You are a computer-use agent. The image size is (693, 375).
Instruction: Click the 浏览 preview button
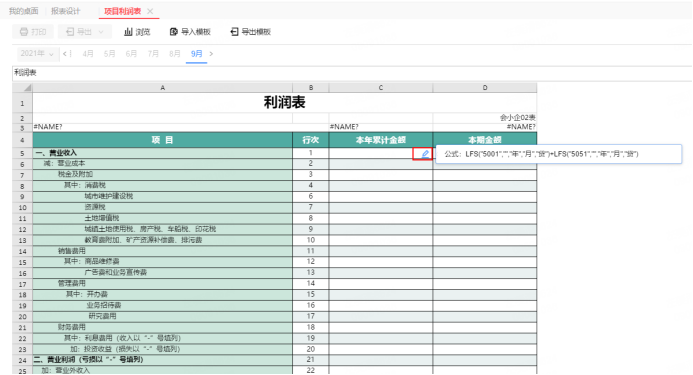coord(137,32)
